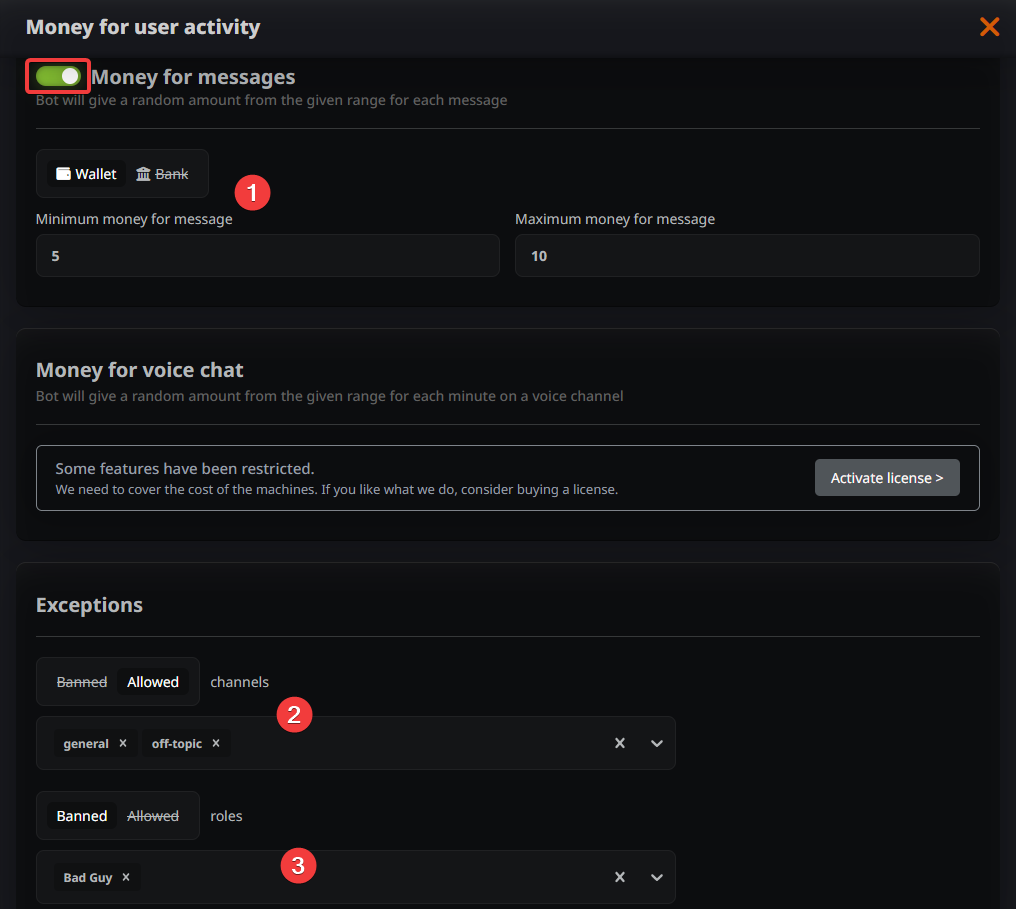The height and width of the screenshot is (909, 1016).
Task: Click the Activate license button
Action: tap(886, 478)
